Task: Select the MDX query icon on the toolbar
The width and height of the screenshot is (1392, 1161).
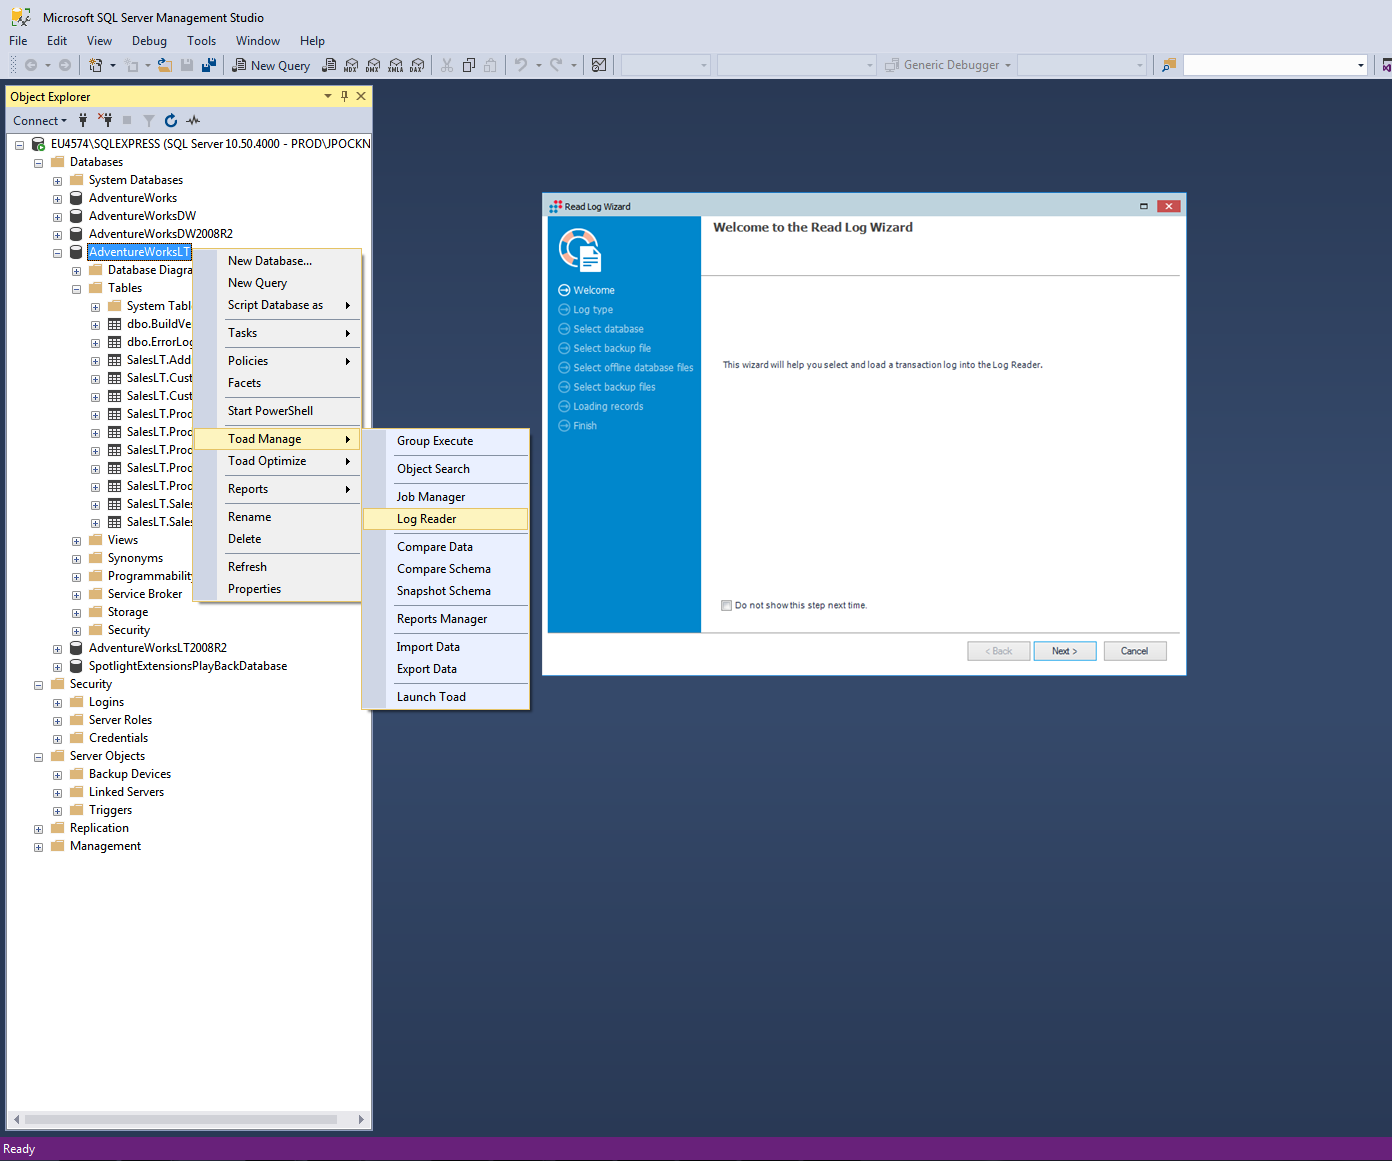Action: (x=352, y=65)
